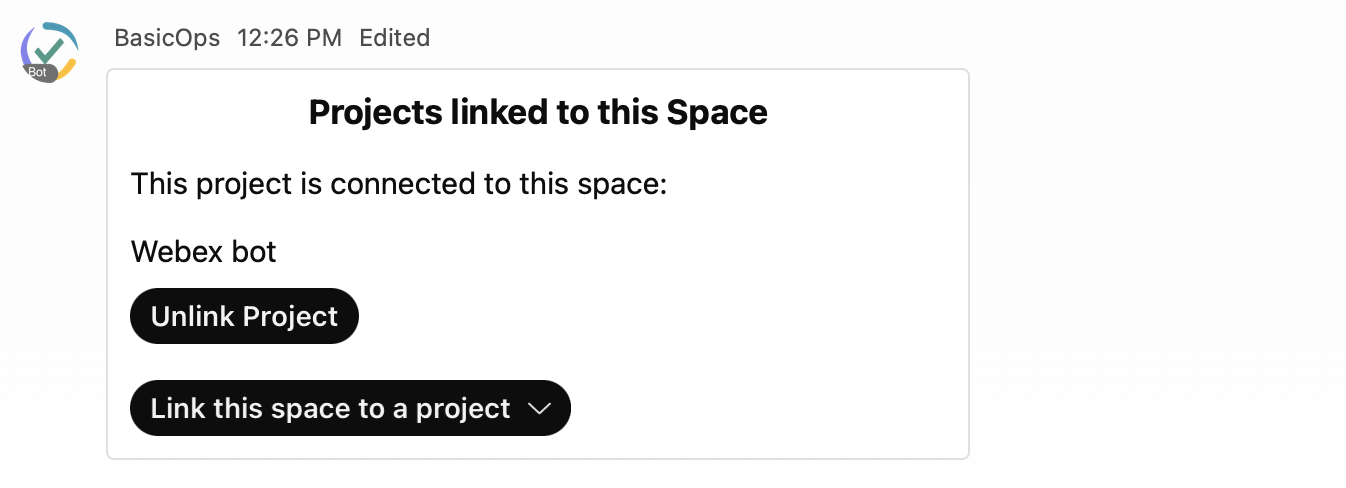This screenshot has width=1346, height=488.
Task: Click the chevron arrow on the Link dropdown
Action: pyautogui.click(x=539, y=409)
